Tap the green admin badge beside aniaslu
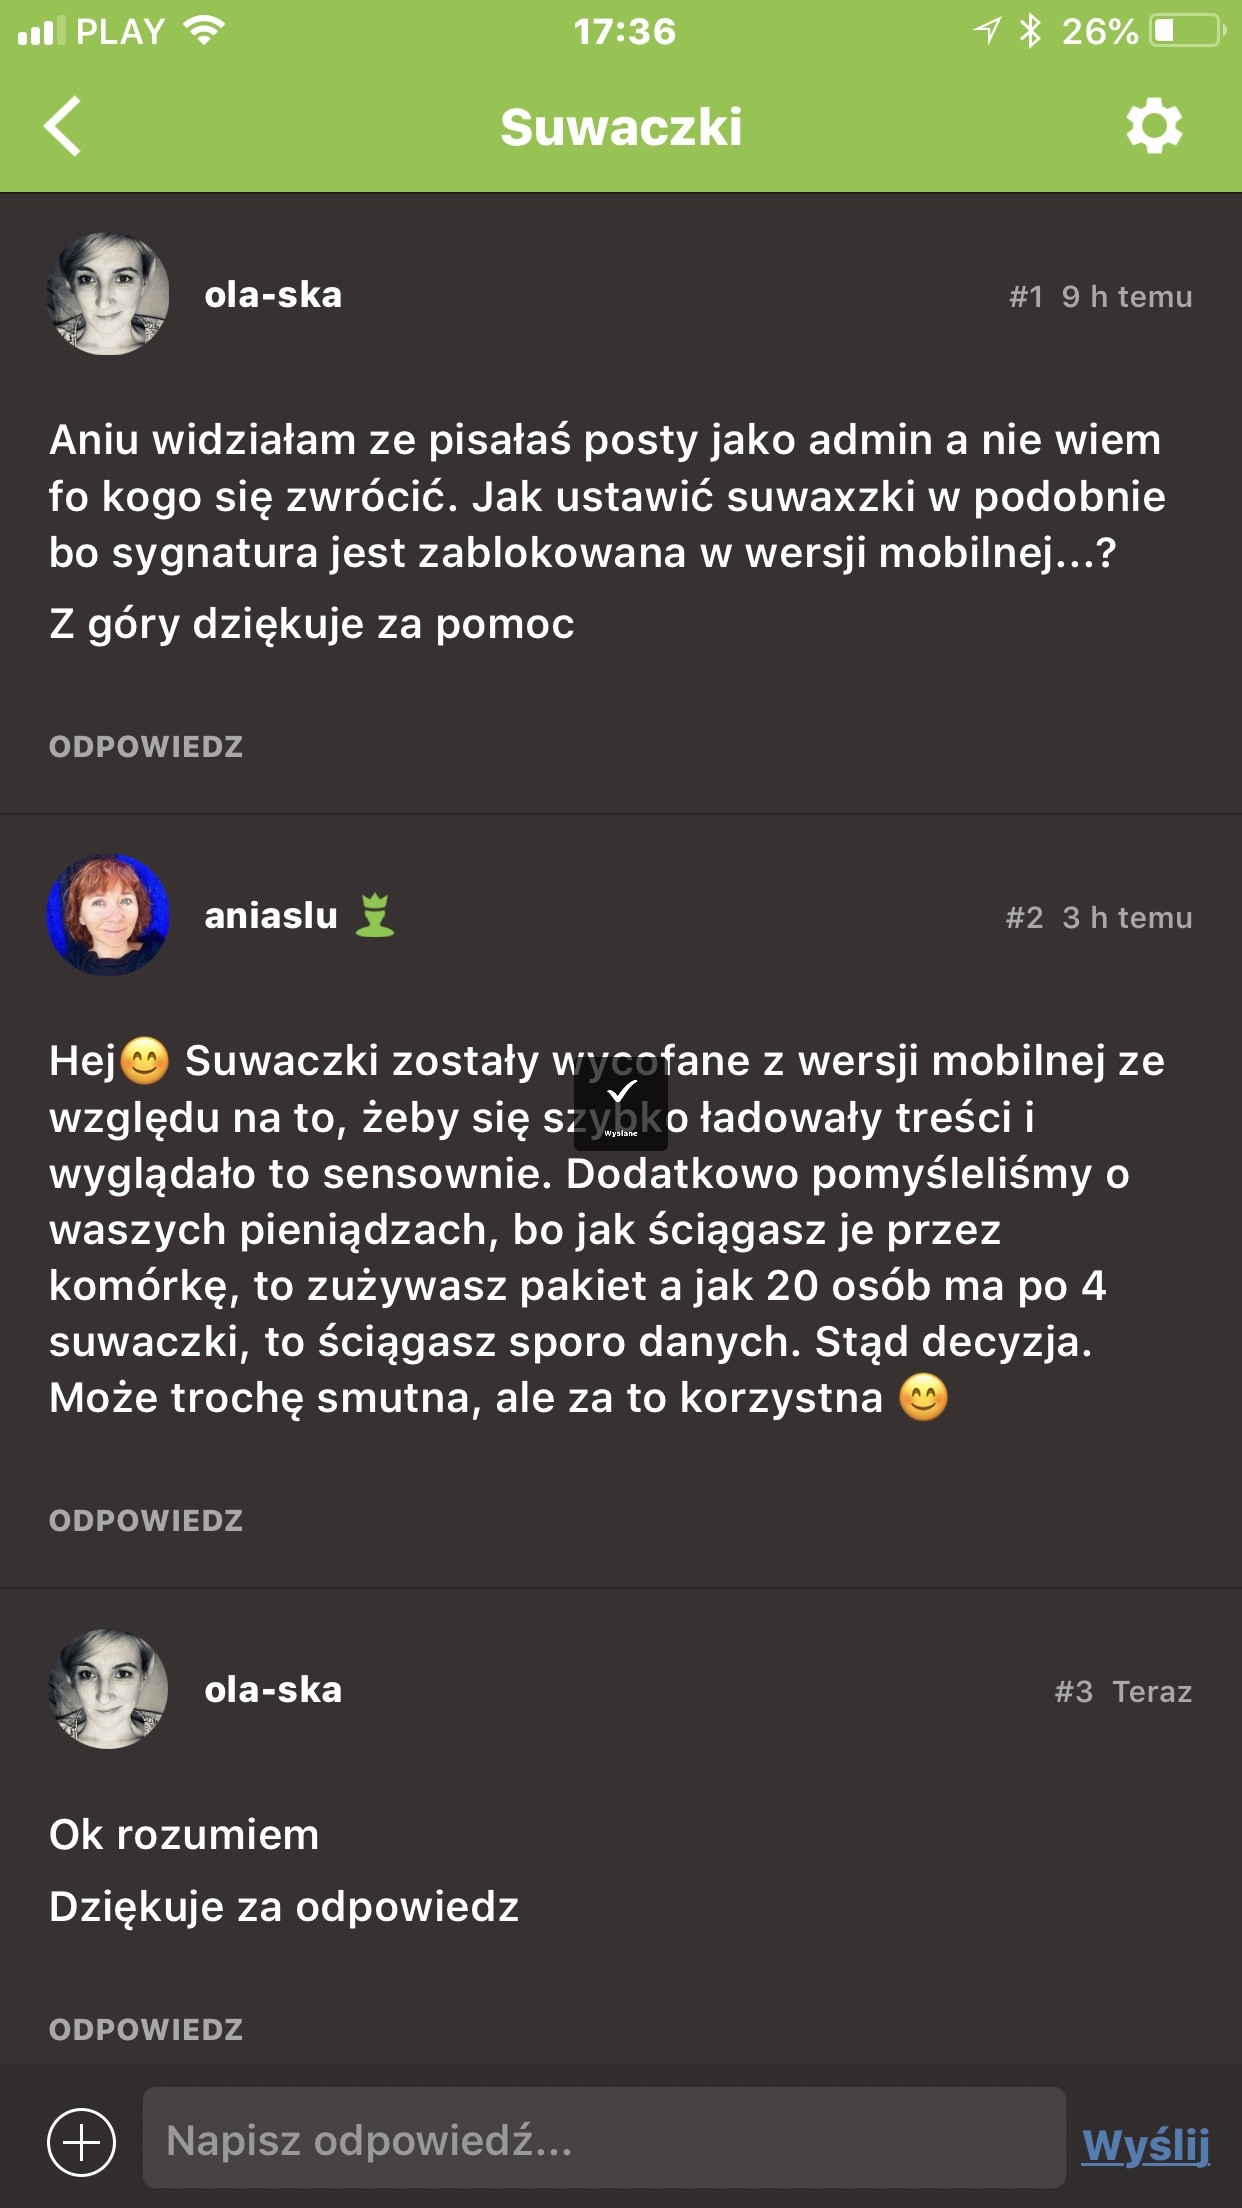Viewport: 1242px width, 2208px height. pos(375,915)
